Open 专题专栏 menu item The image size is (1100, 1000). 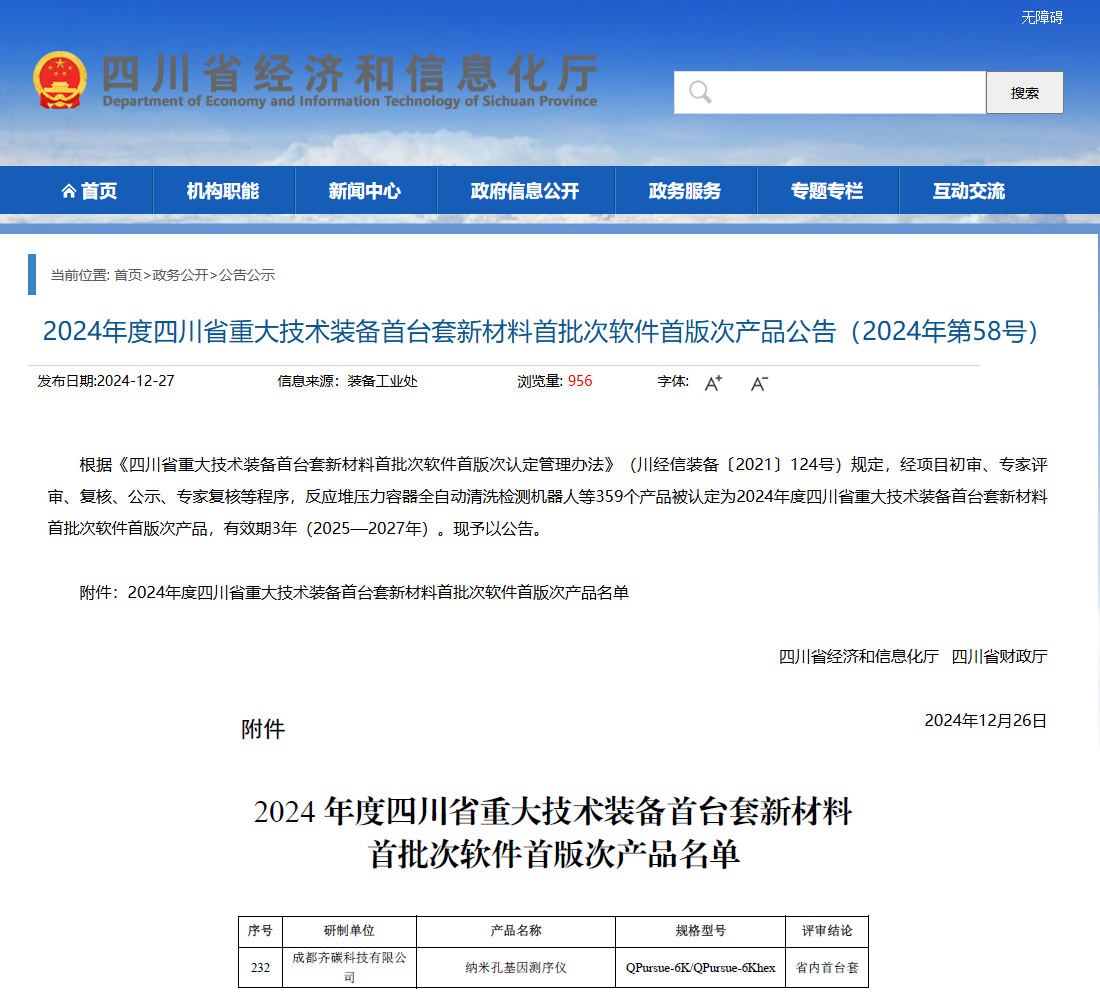[x=827, y=191]
